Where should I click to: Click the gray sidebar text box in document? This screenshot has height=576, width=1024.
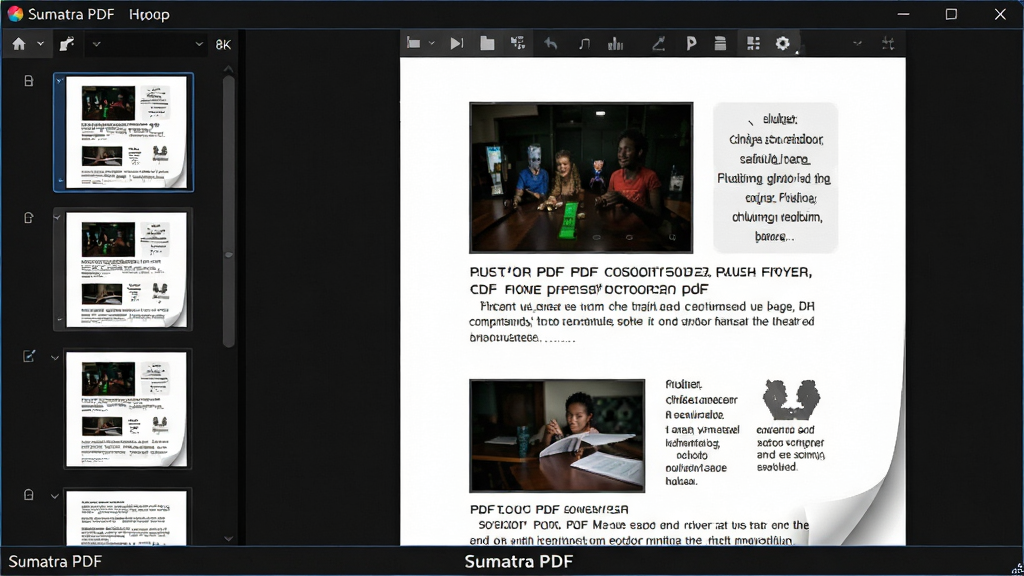(775, 178)
